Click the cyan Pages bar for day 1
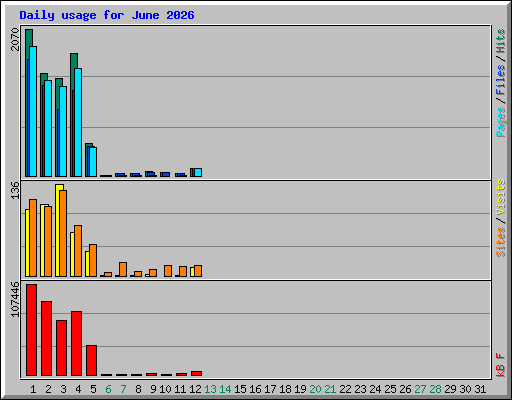512x400 pixels. (x=33, y=111)
